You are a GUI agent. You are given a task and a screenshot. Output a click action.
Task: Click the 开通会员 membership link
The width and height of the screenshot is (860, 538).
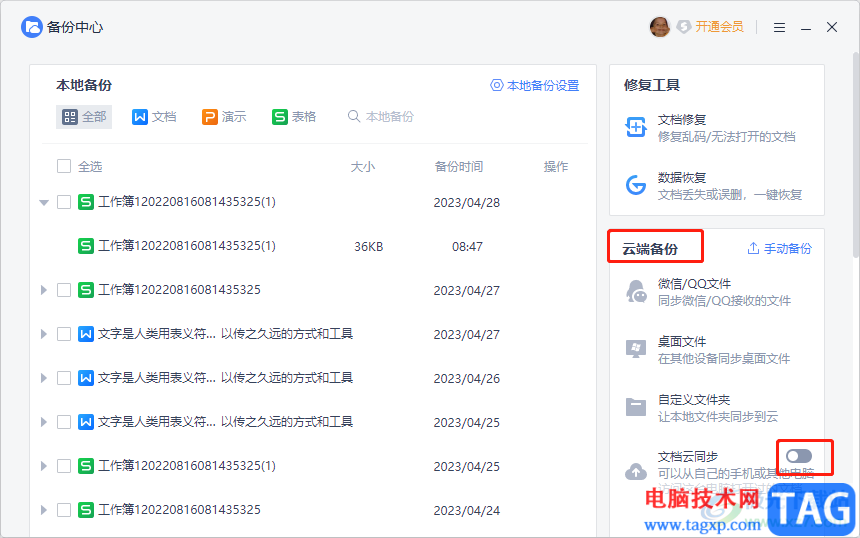point(719,26)
